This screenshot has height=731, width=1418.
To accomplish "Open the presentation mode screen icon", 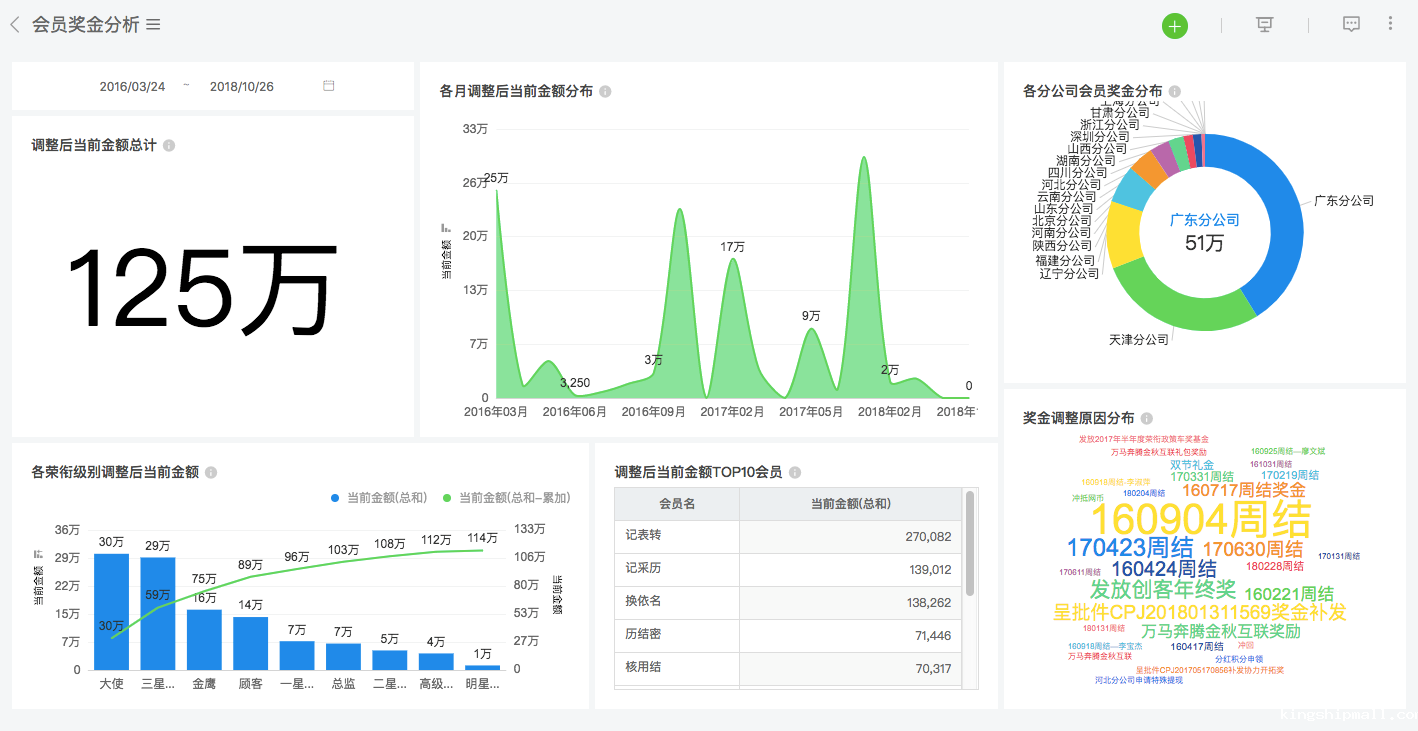I will click(1264, 25).
